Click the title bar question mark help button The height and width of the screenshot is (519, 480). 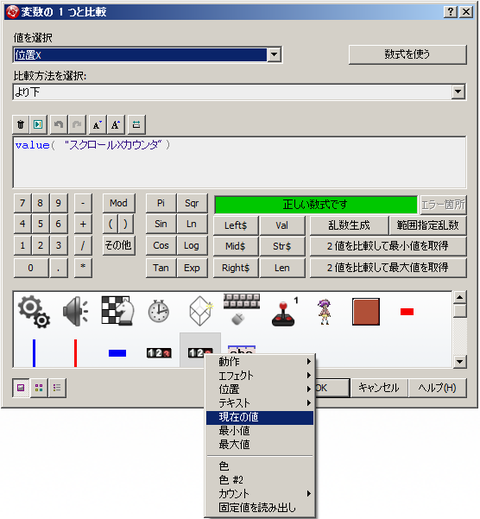(451, 12)
